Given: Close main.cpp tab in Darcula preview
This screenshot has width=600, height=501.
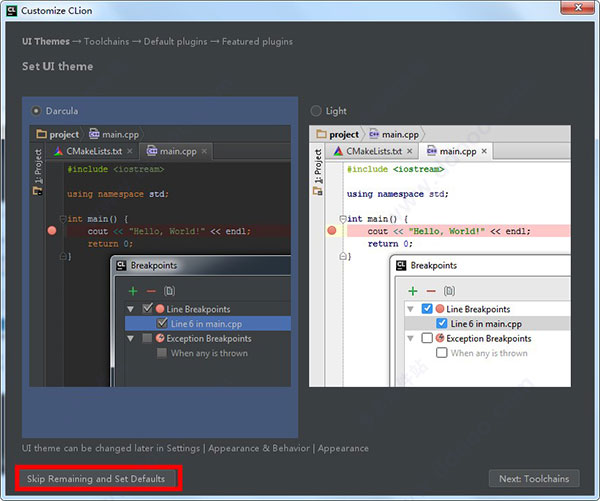Looking at the screenshot, I should (x=204, y=151).
